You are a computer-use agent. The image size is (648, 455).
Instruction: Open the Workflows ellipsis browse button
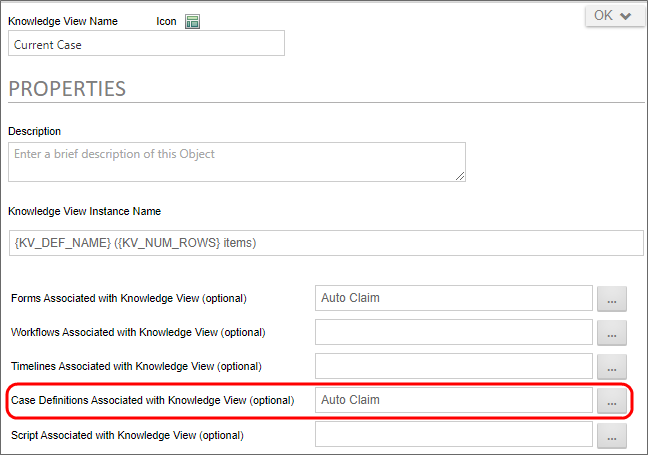coord(611,333)
